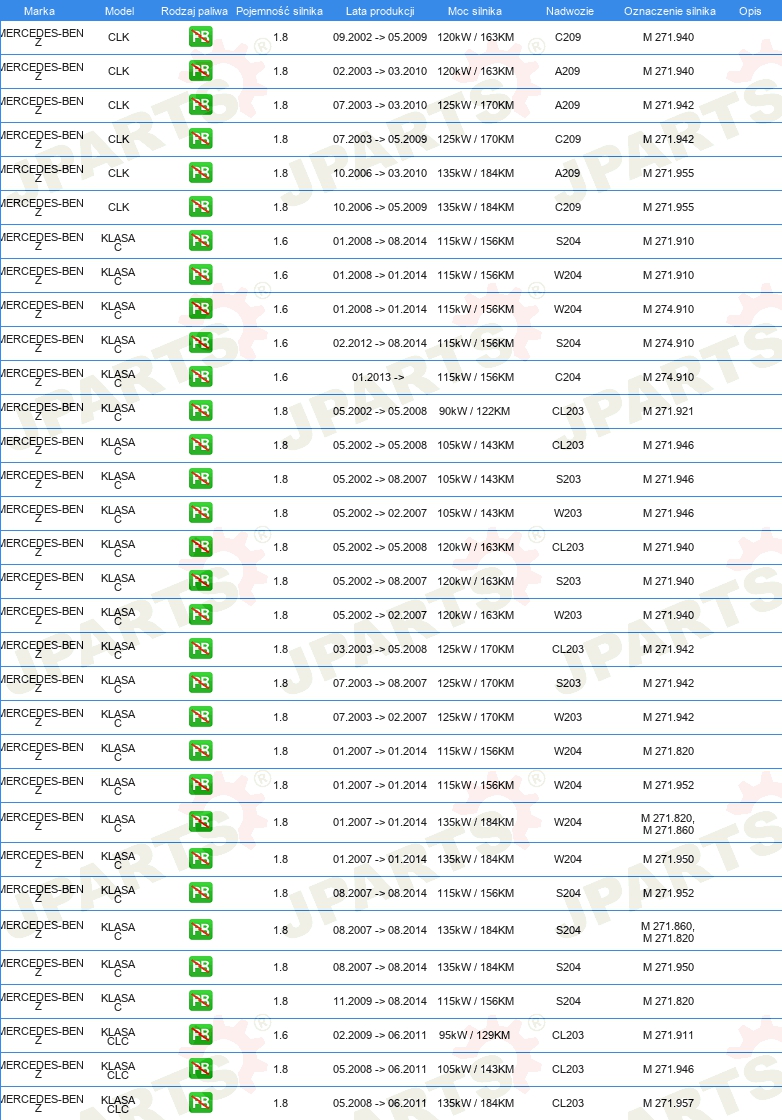Click the power cell 95kW / 129KM
This screenshot has width=782, height=1120.
(475, 1035)
